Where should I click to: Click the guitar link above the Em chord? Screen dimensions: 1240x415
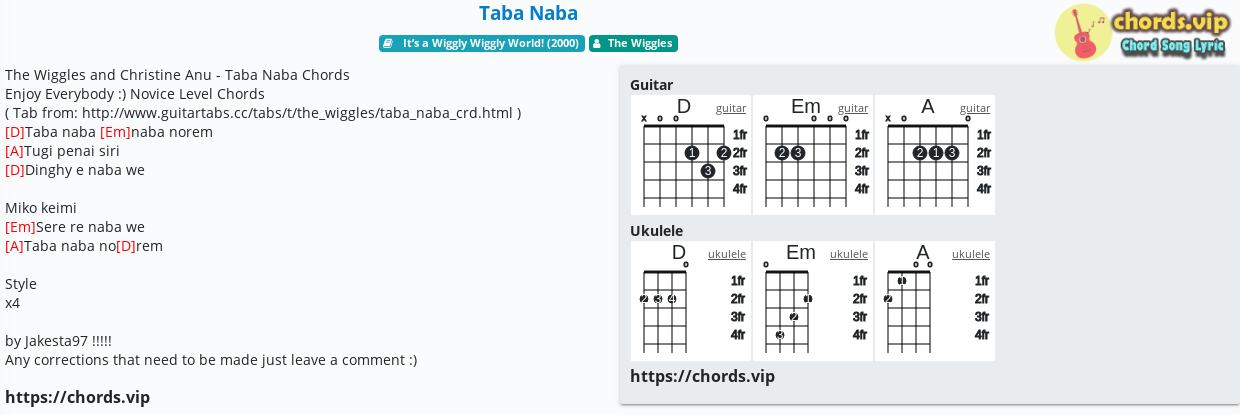click(x=853, y=108)
